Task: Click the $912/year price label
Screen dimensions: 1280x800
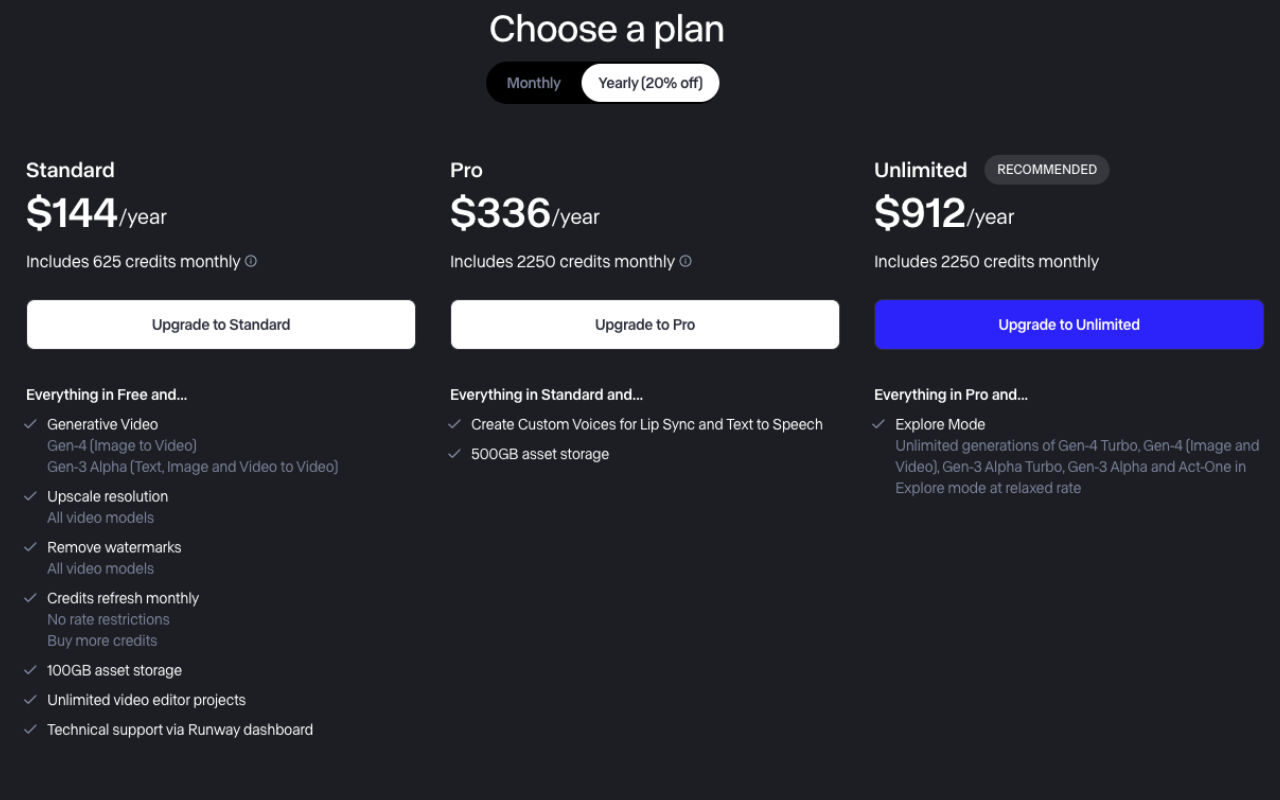Action: pos(944,213)
